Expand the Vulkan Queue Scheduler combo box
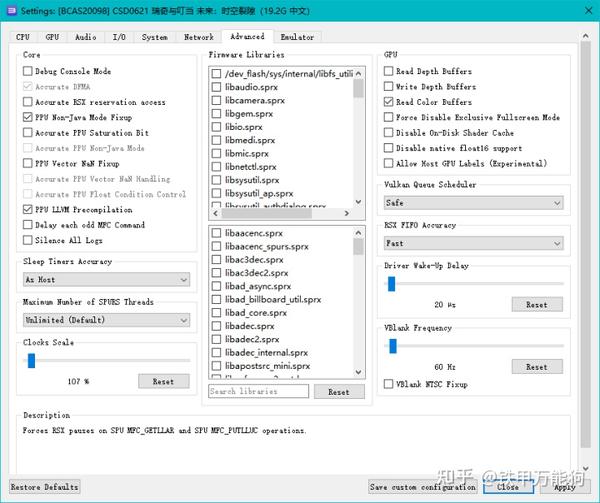600x503 pixels. tap(473, 203)
